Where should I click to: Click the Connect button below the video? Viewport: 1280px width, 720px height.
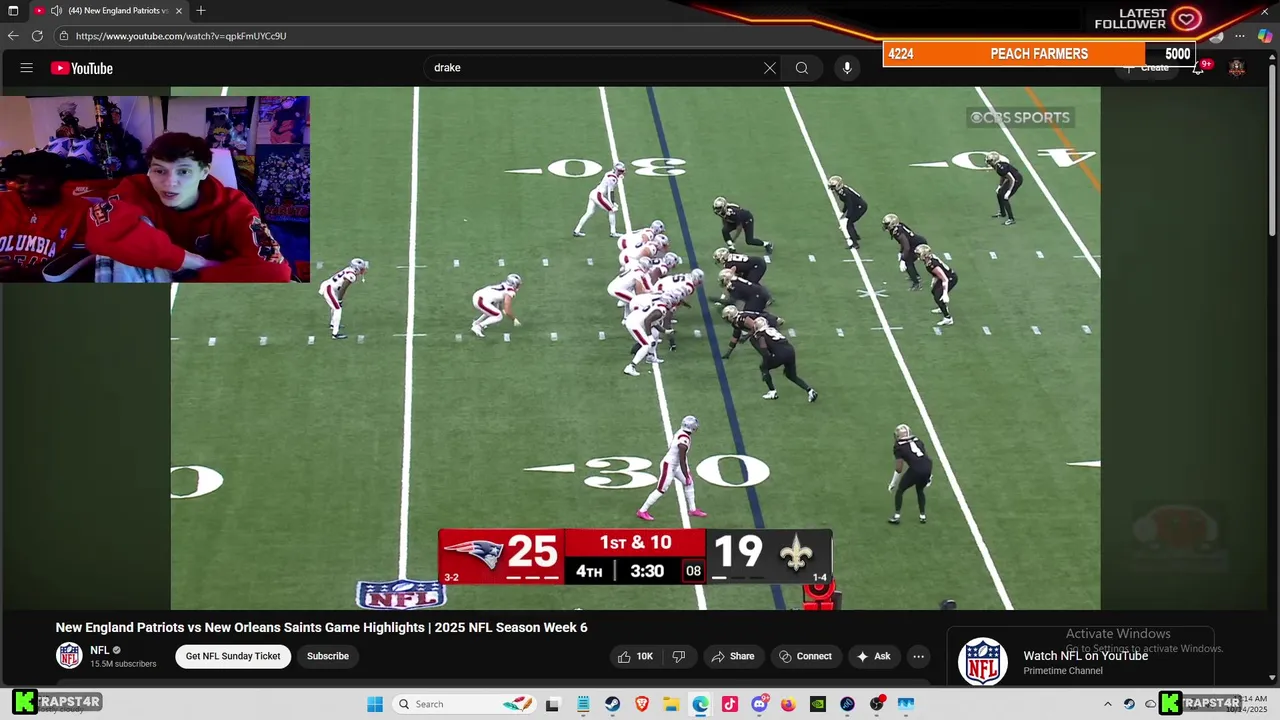point(805,656)
